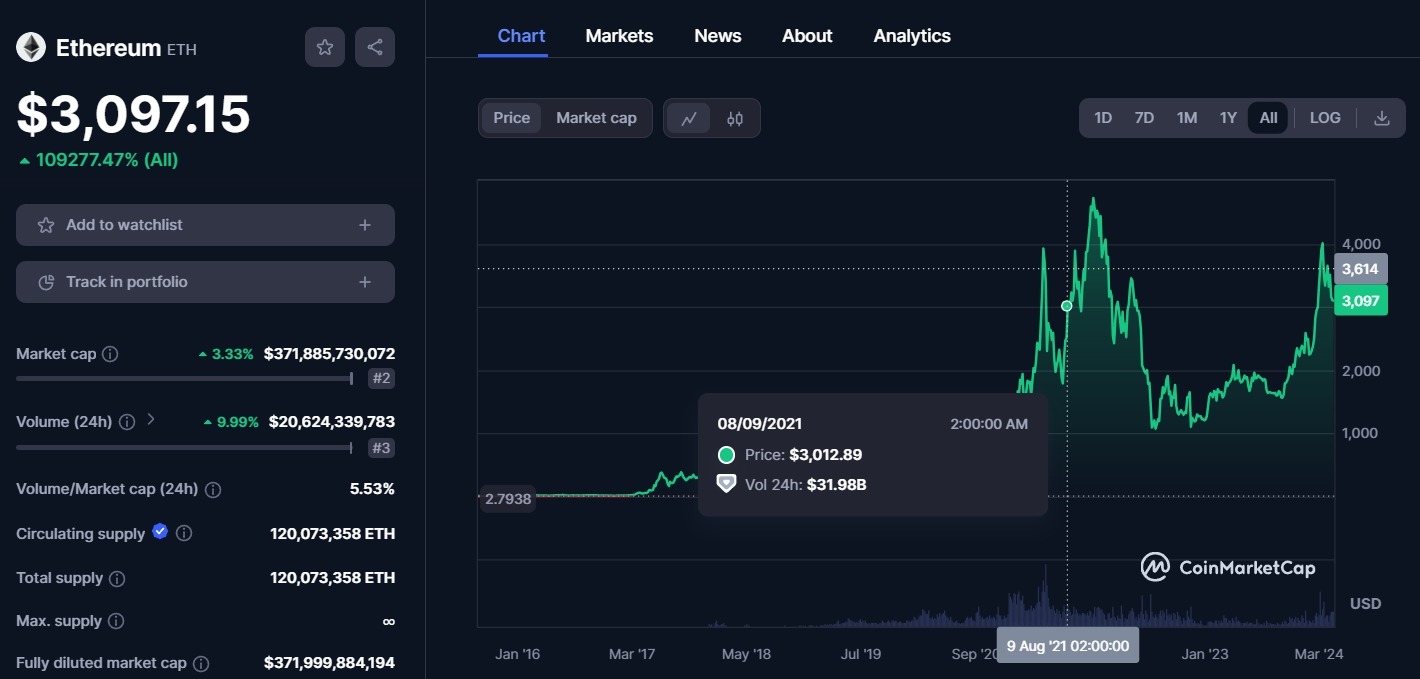
Task: Download the chart data
Action: click(x=1382, y=118)
